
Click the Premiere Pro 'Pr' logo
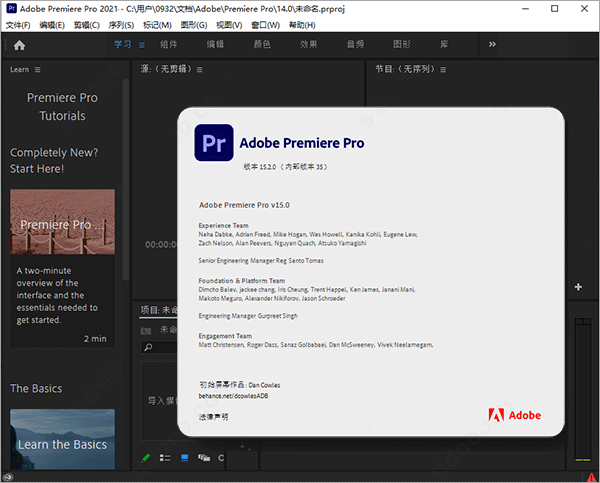214,143
